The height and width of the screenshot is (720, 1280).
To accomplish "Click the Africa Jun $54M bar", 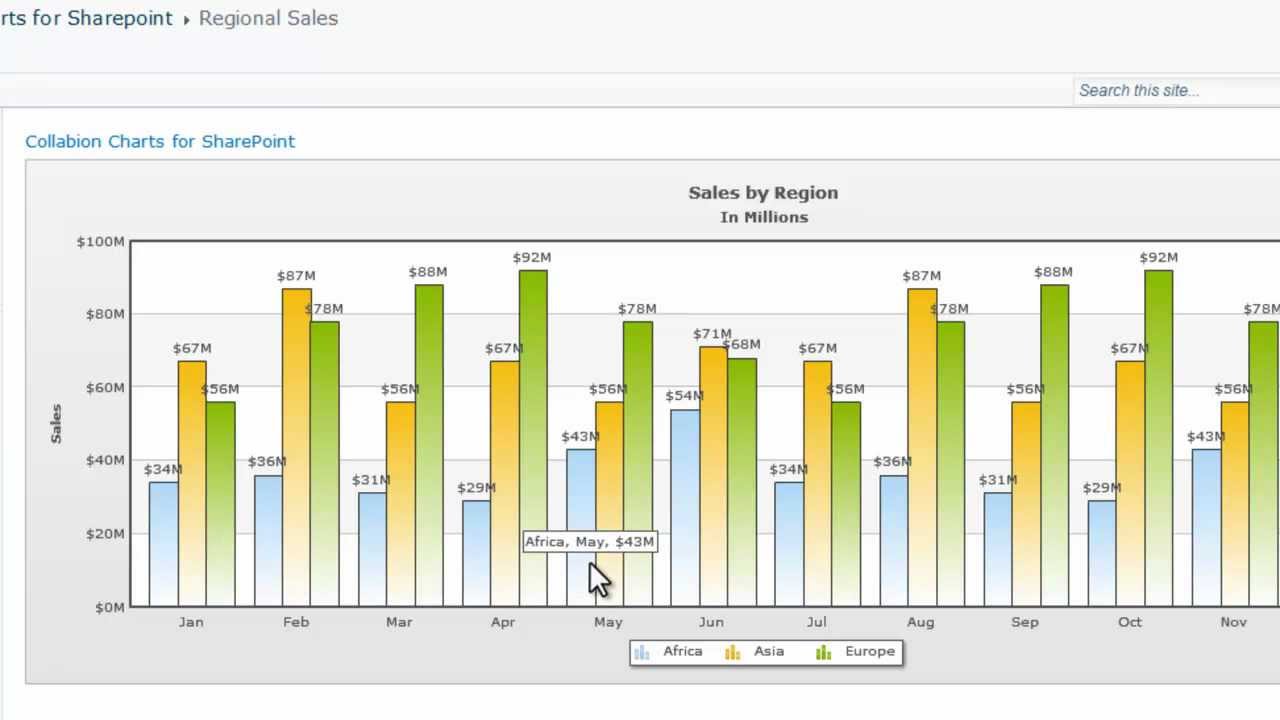I will (685, 507).
